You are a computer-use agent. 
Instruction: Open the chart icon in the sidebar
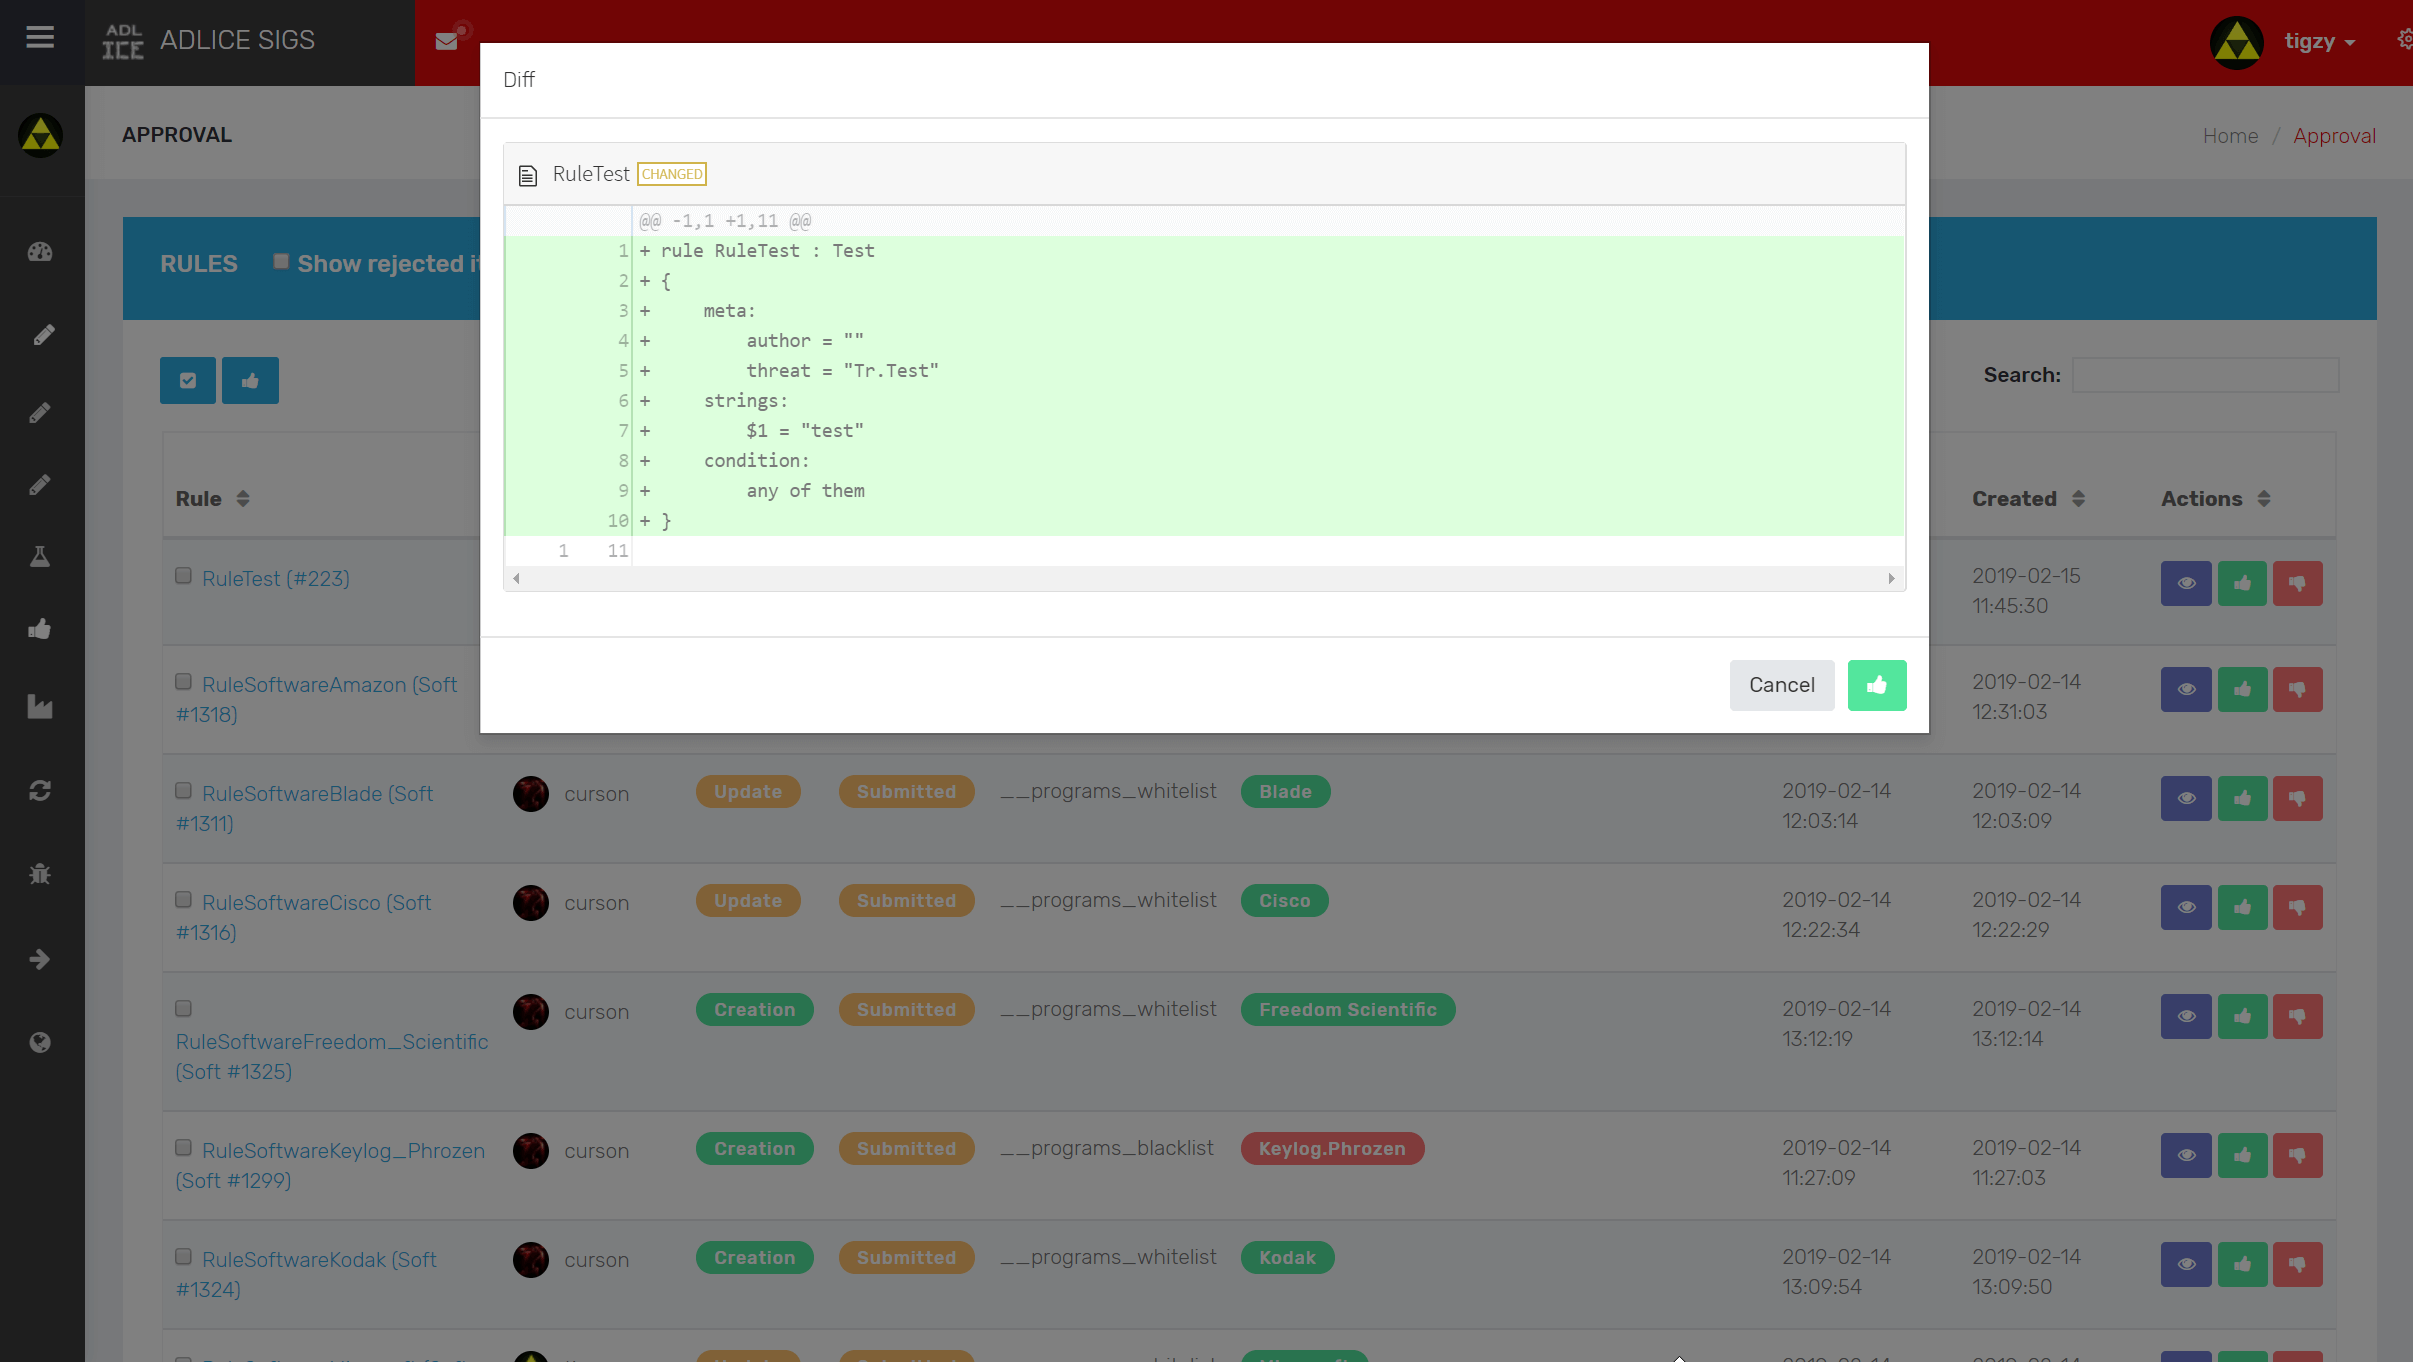[x=40, y=707]
